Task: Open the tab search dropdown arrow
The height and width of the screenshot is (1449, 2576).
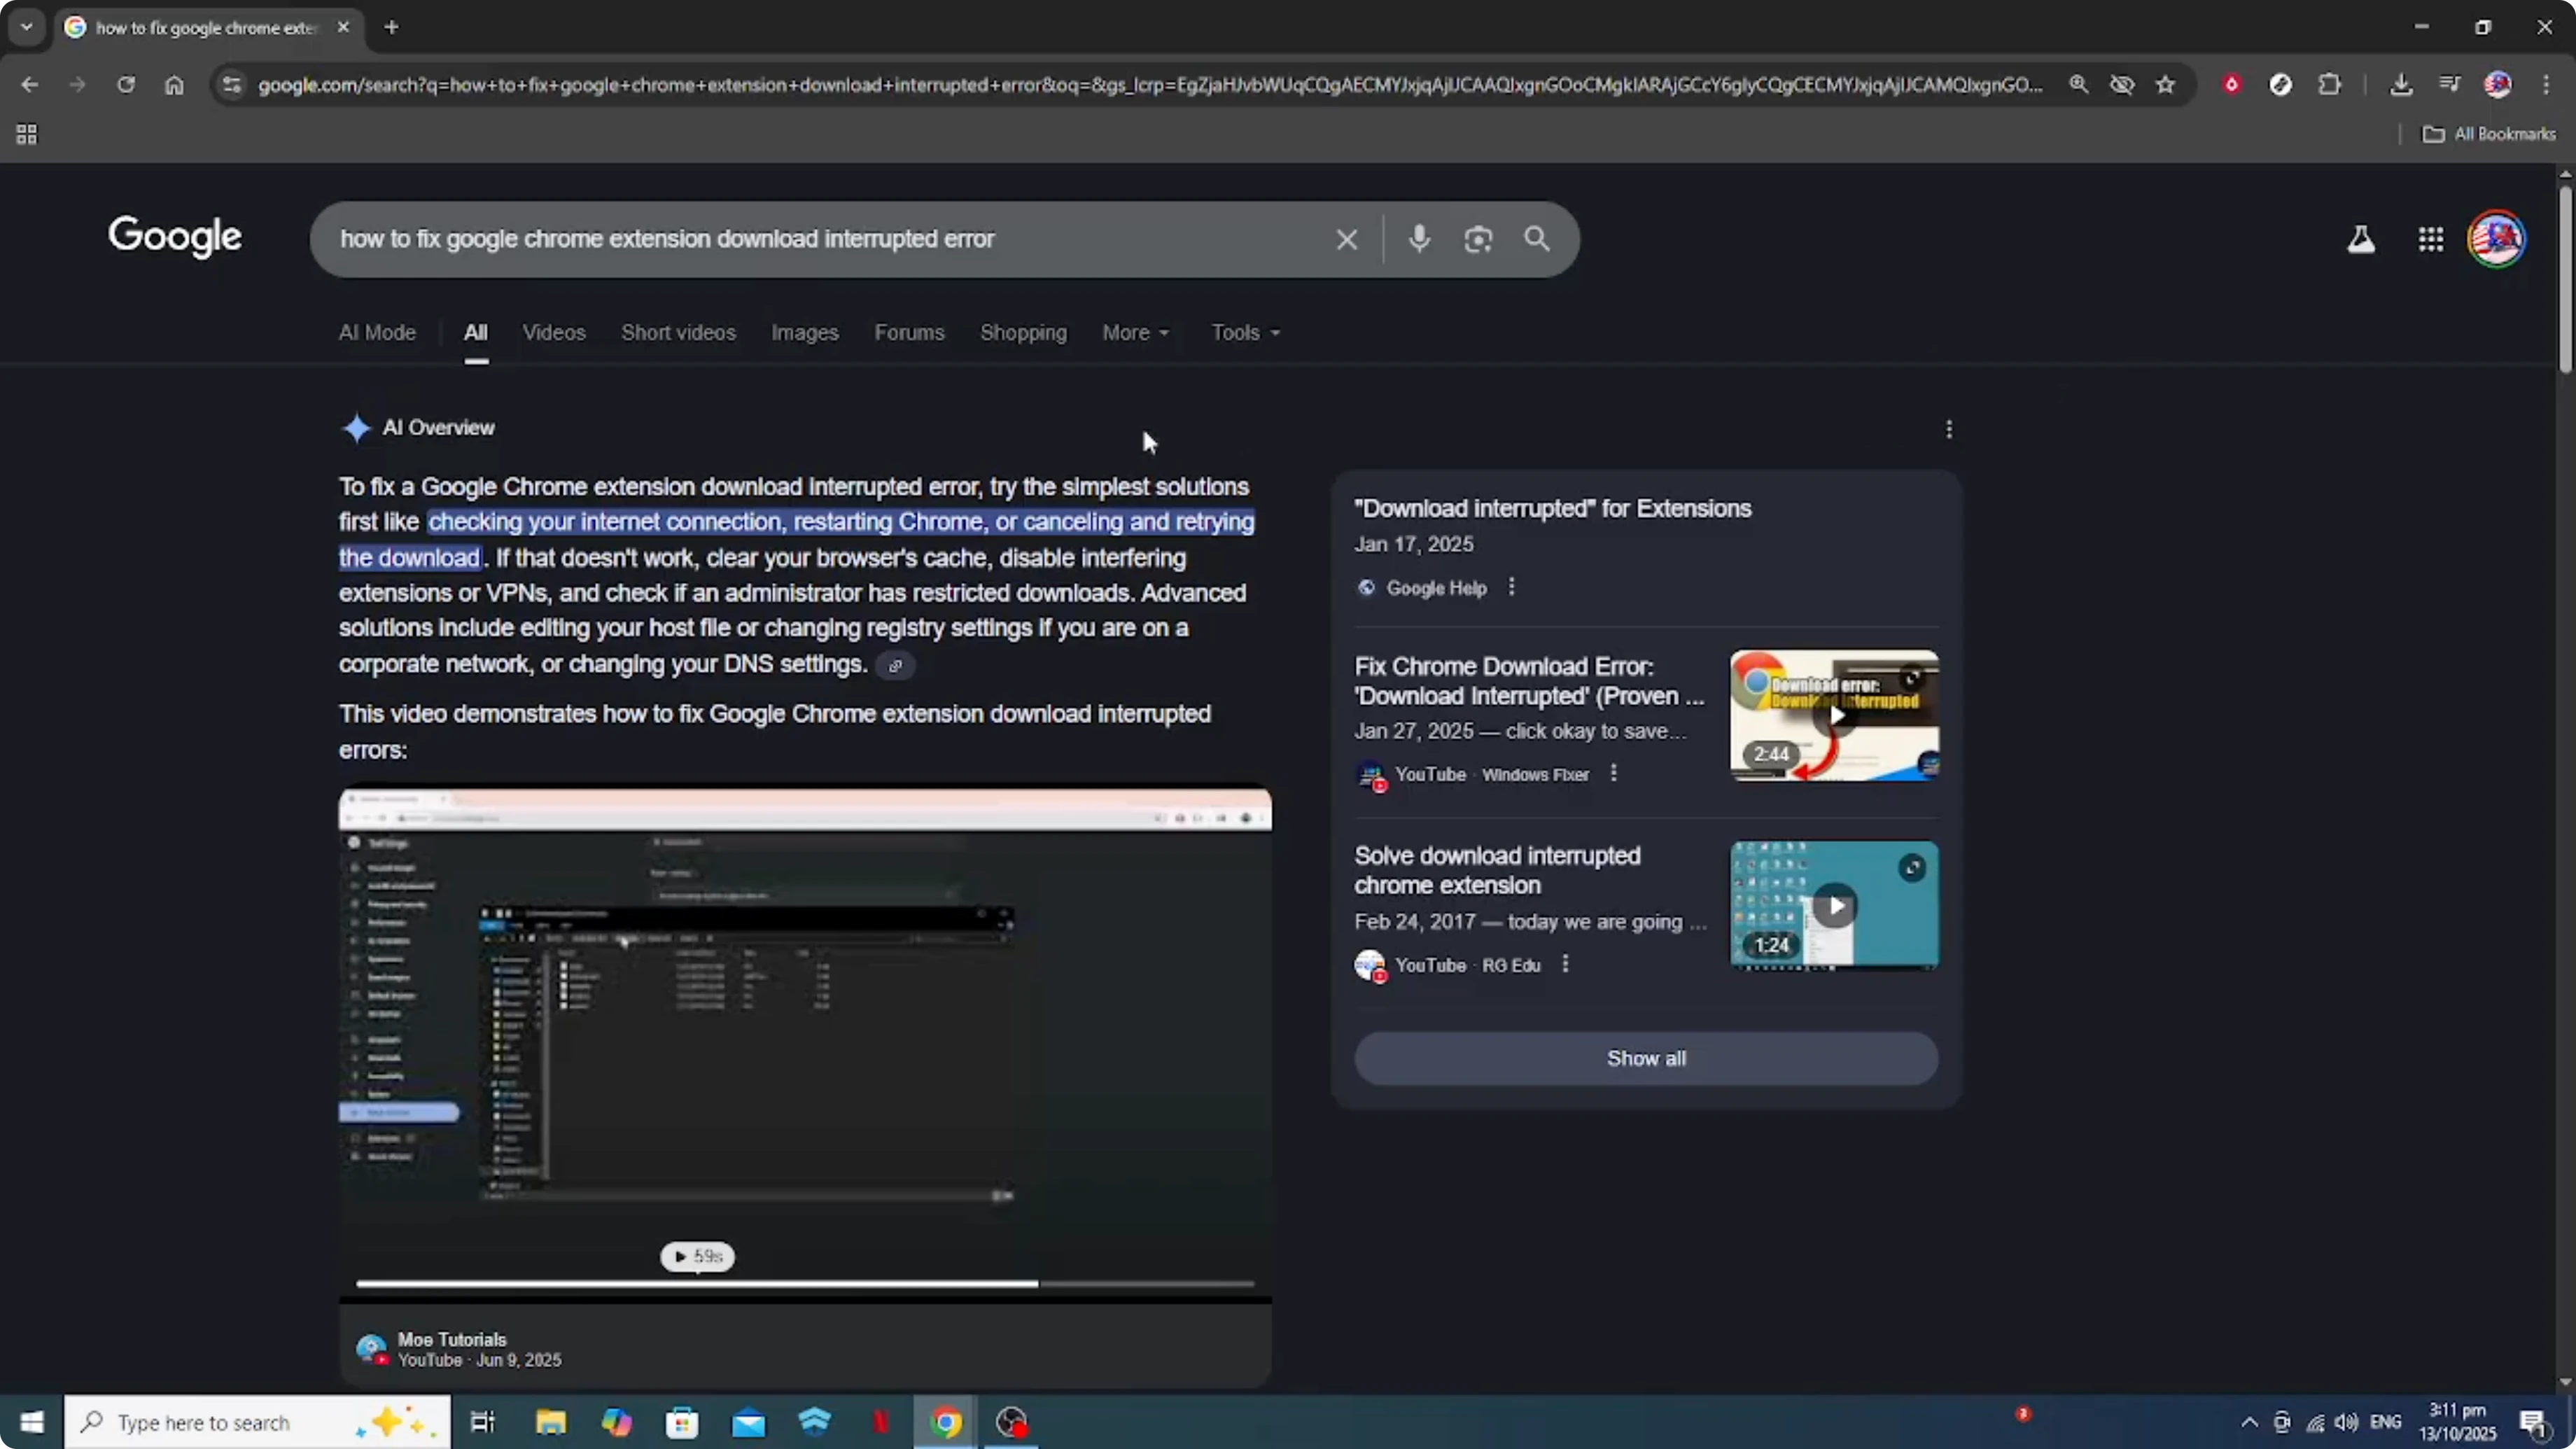Action: (x=27, y=27)
